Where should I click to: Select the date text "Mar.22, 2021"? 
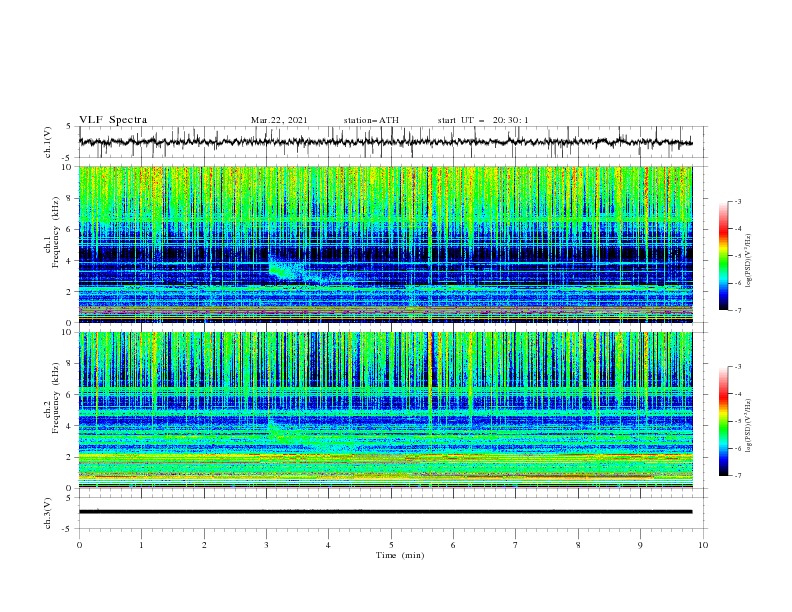(x=279, y=120)
